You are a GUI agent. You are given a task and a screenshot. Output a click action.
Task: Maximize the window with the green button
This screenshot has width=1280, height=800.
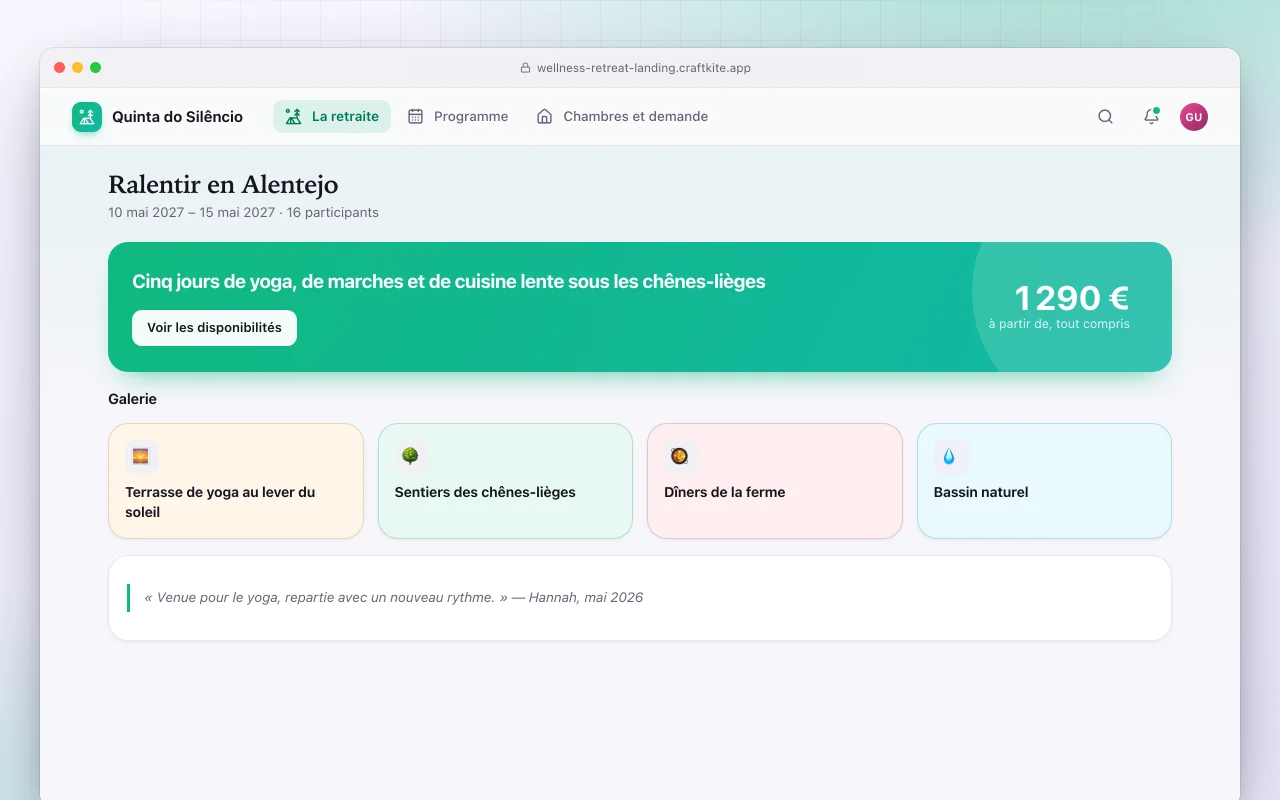[x=96, y=68]
